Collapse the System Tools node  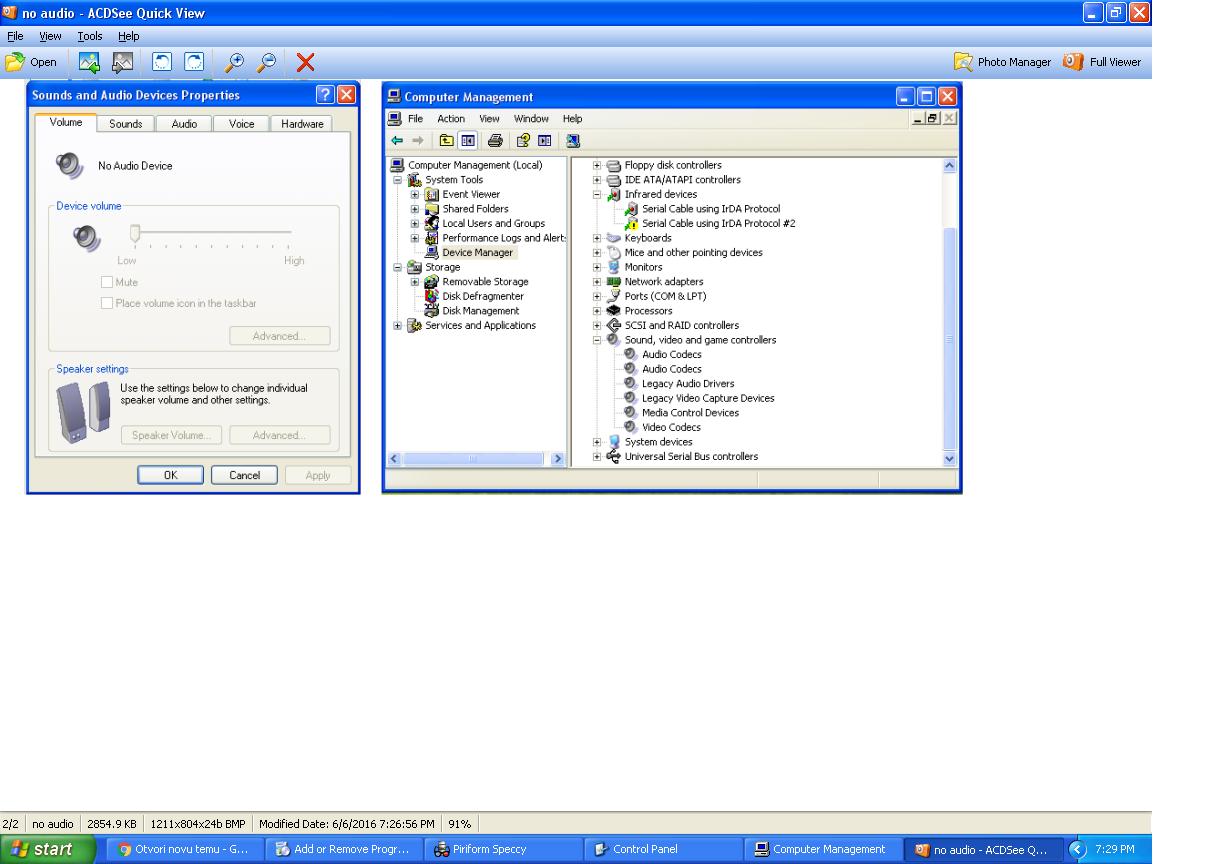click(x=397, y=180)
